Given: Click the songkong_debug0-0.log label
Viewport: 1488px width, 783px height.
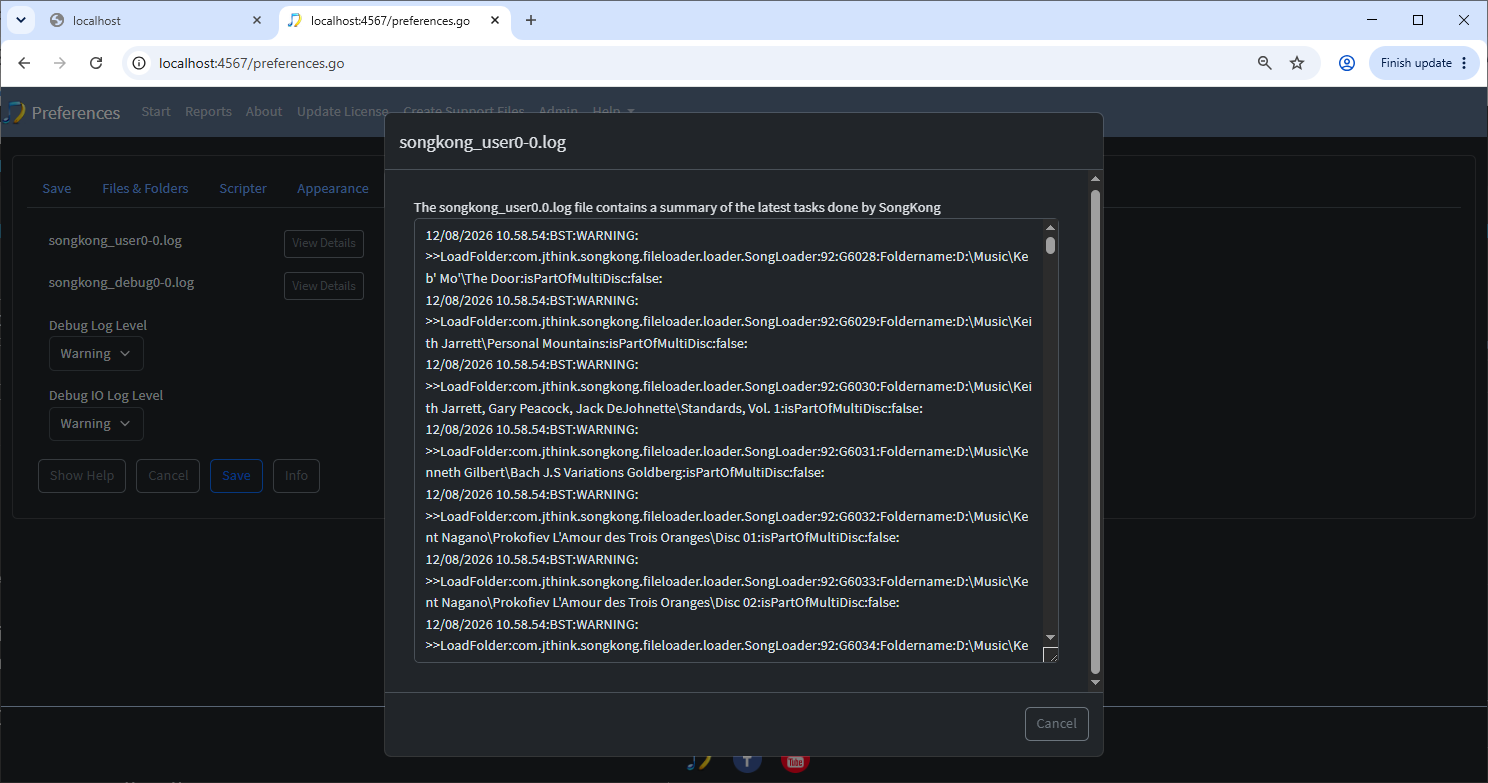Looking at the screenshot, I should click(122, 283).
